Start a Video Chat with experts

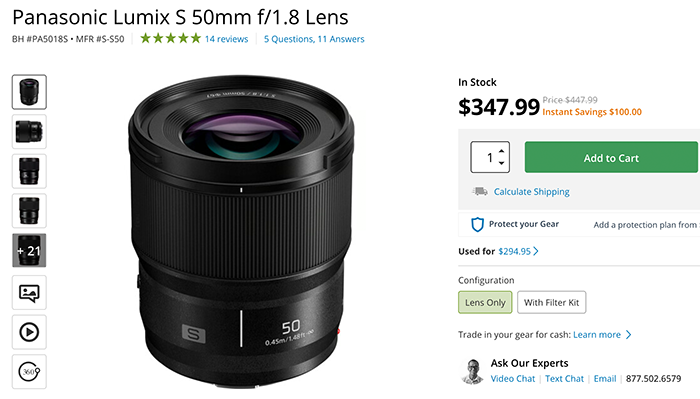tap(512, 378)
